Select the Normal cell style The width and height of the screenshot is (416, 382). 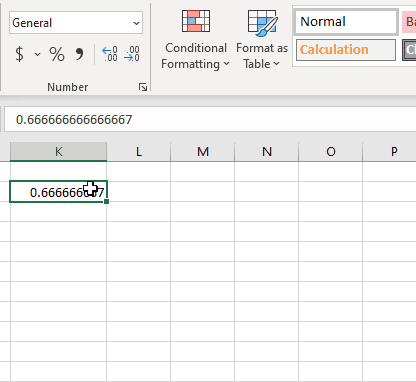point(346,22)
